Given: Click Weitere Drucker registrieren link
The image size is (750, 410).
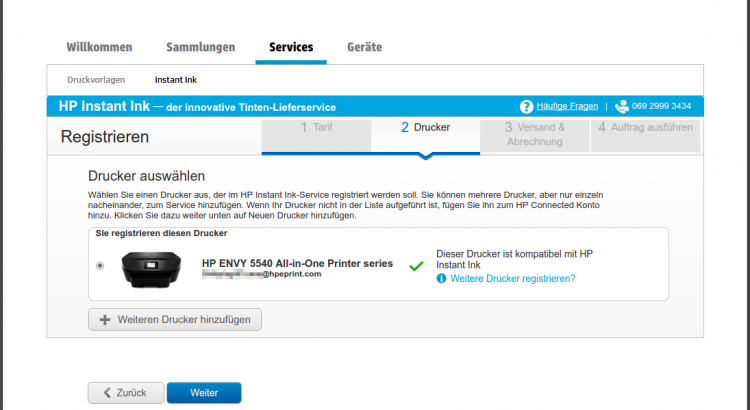Looking at the screenshot, I should (x=513, y=278).
